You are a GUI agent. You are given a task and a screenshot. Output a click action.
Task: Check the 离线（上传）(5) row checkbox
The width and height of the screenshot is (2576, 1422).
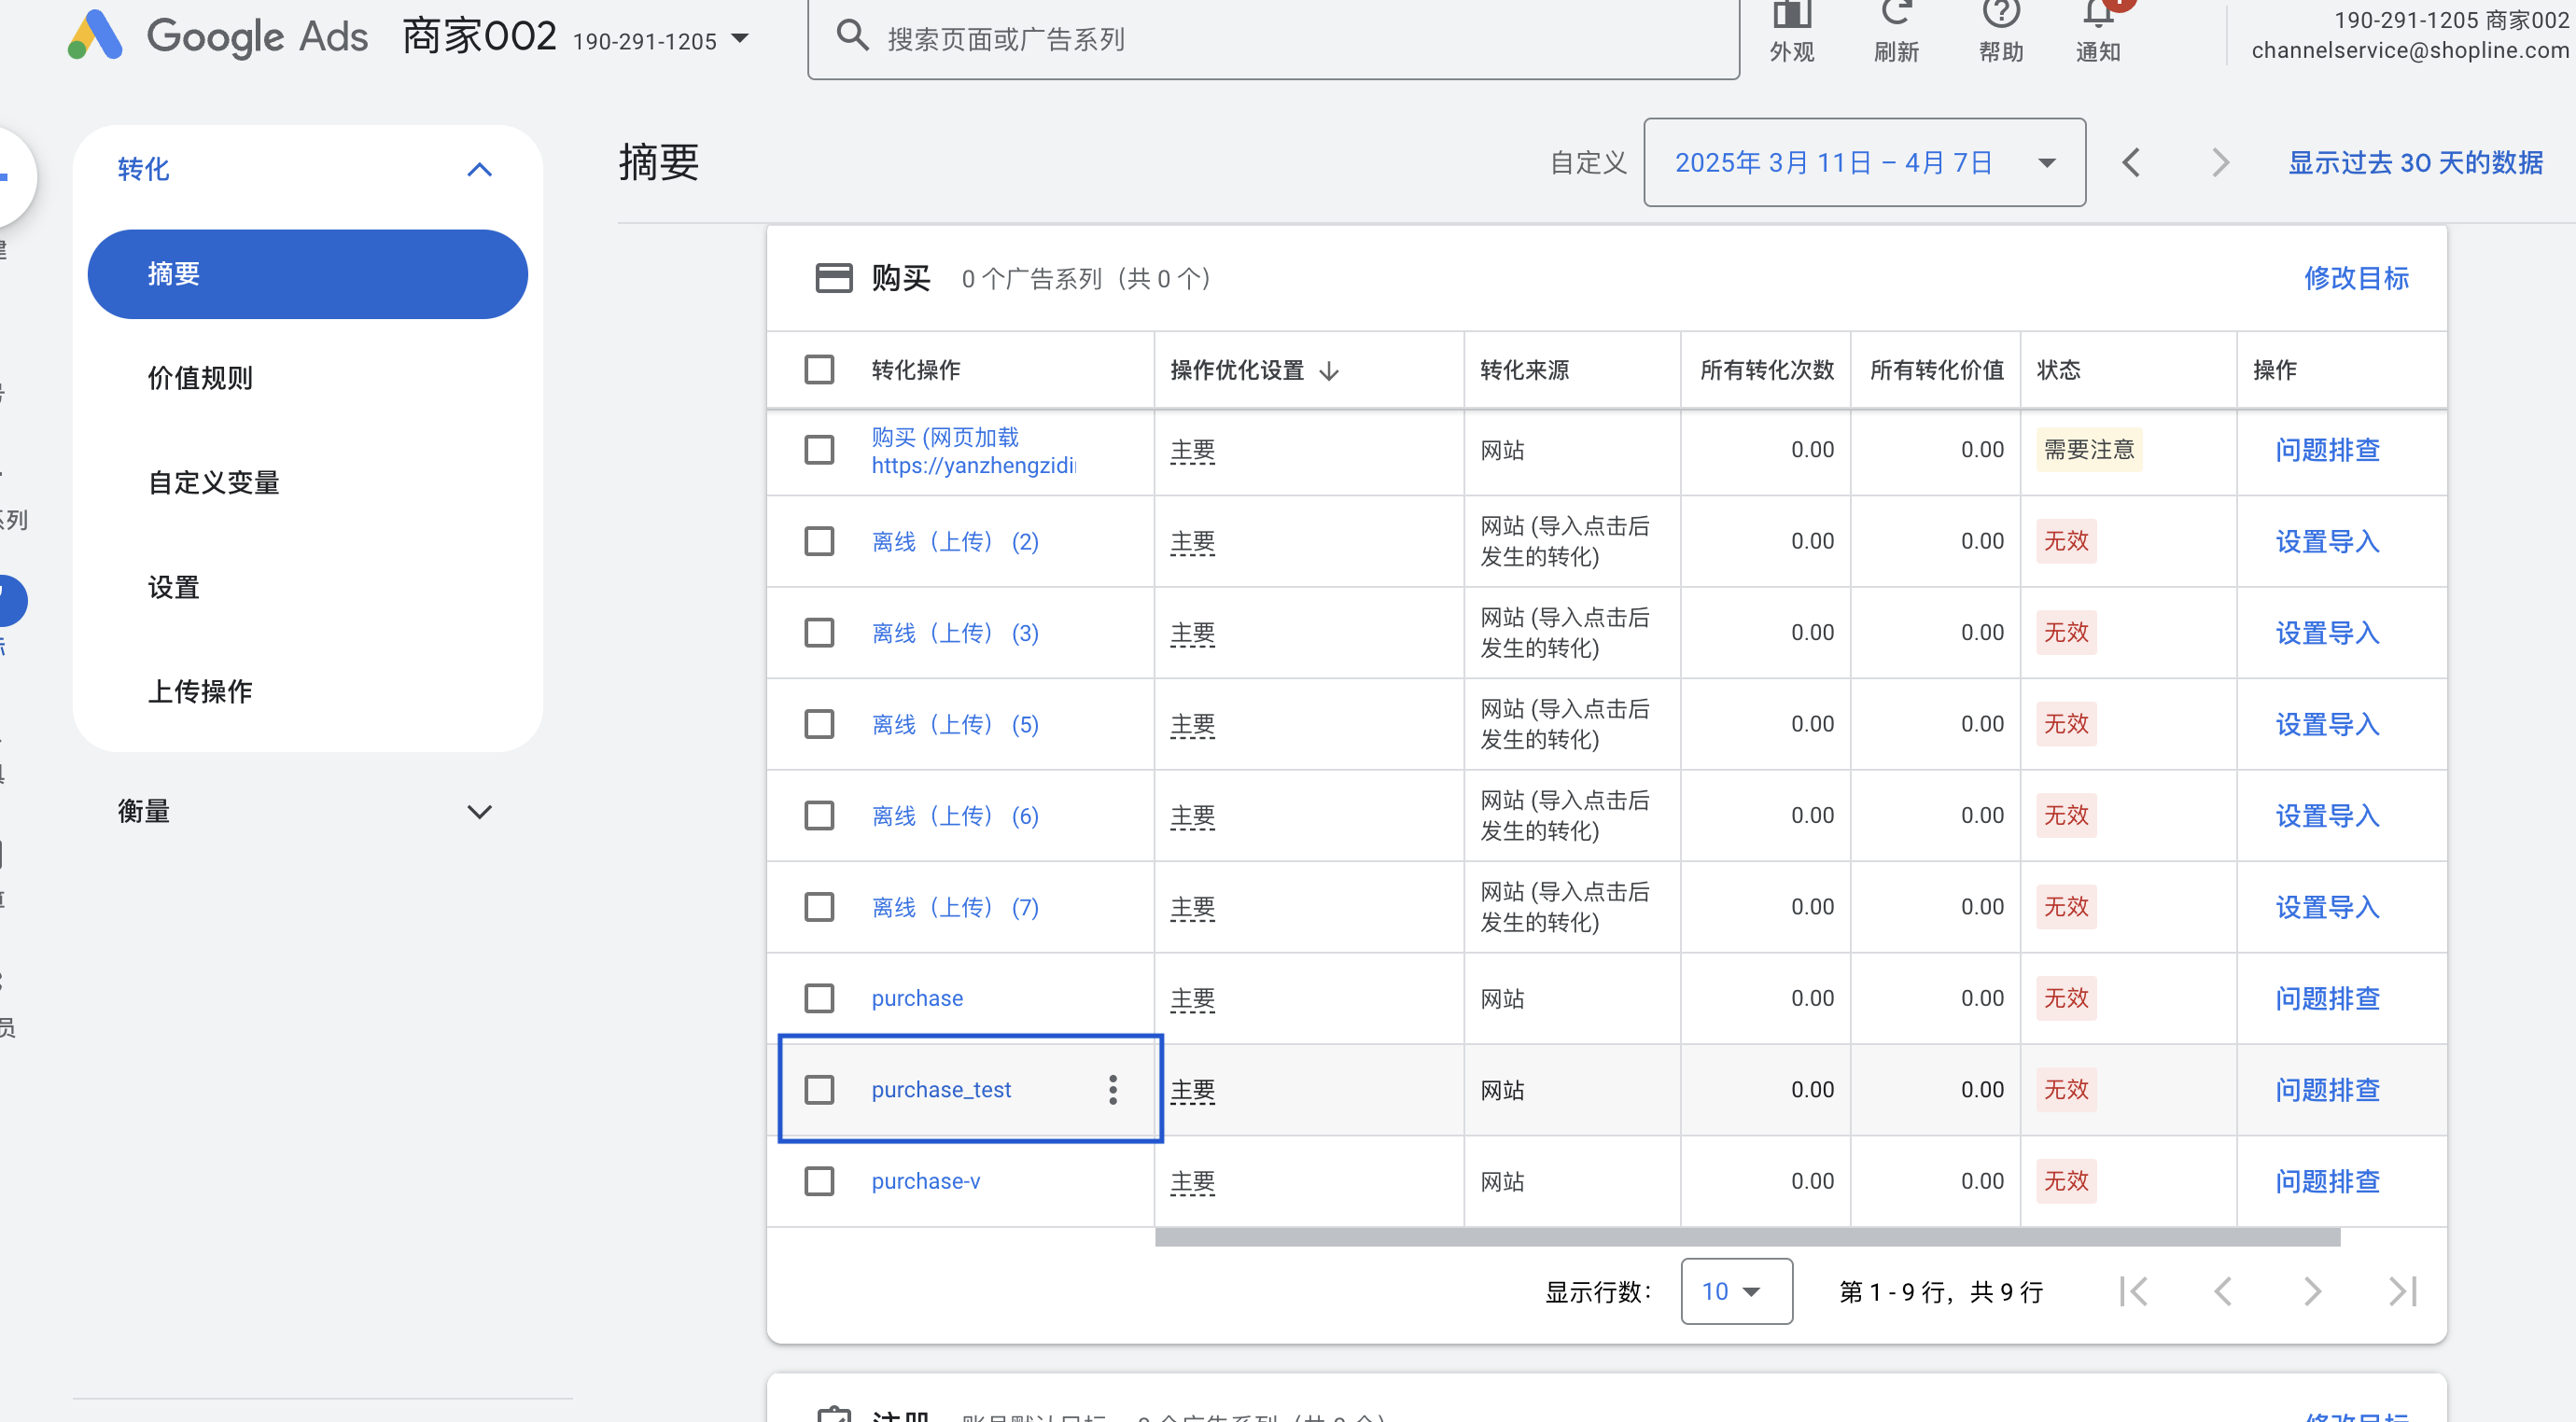(819, 723)
